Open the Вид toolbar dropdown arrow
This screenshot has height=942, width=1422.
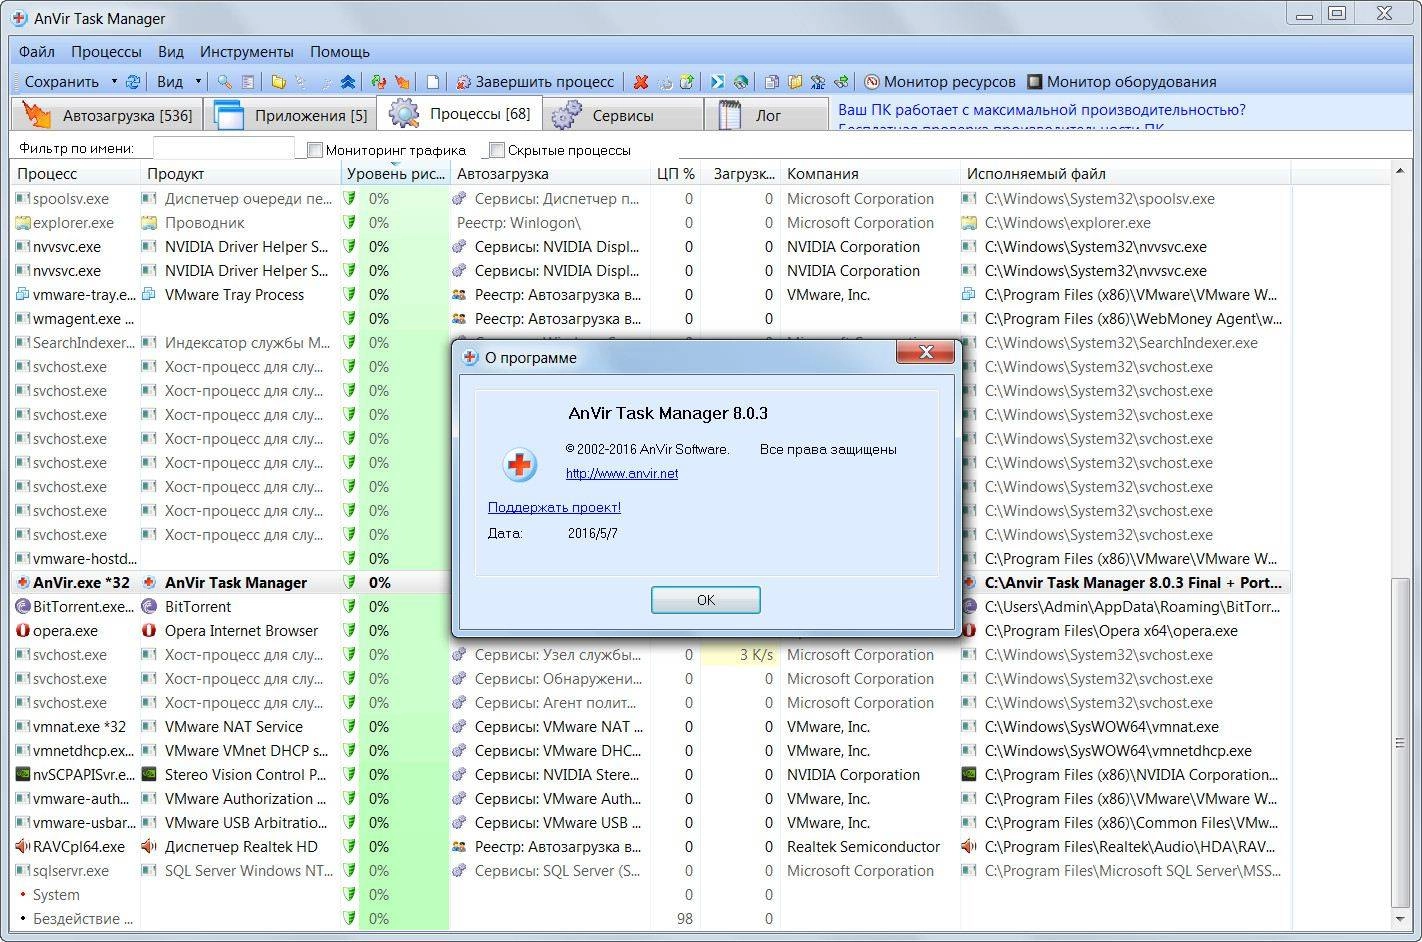[198, 82]
